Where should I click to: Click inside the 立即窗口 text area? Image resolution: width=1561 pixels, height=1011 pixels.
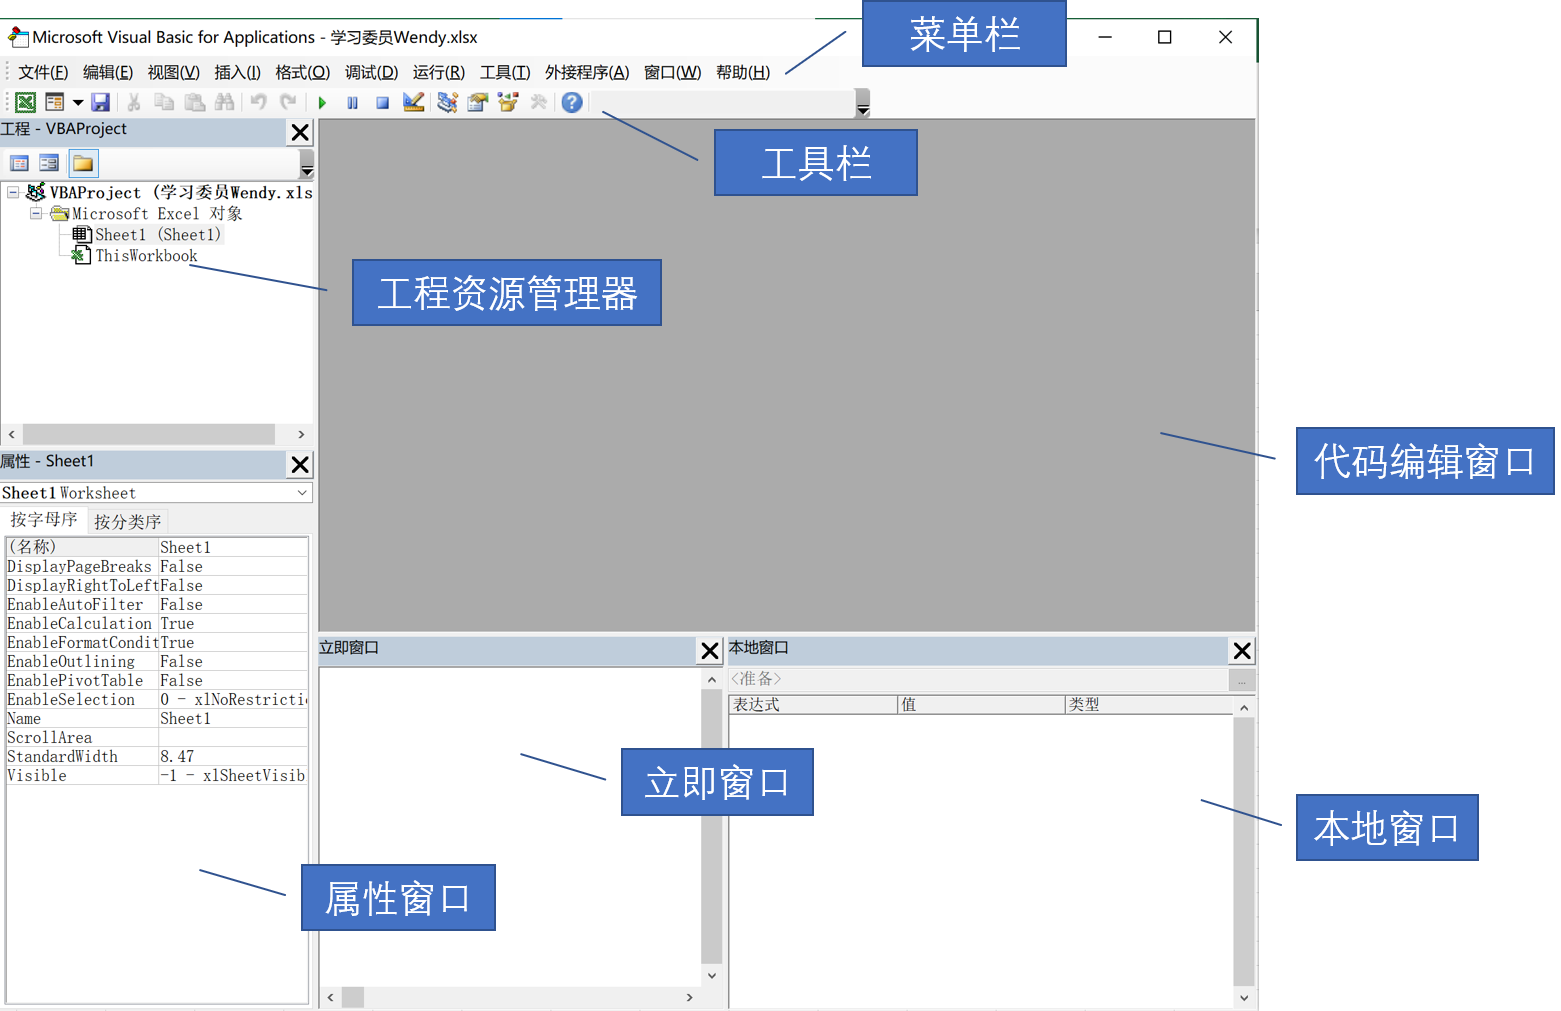tap(510, 827)
